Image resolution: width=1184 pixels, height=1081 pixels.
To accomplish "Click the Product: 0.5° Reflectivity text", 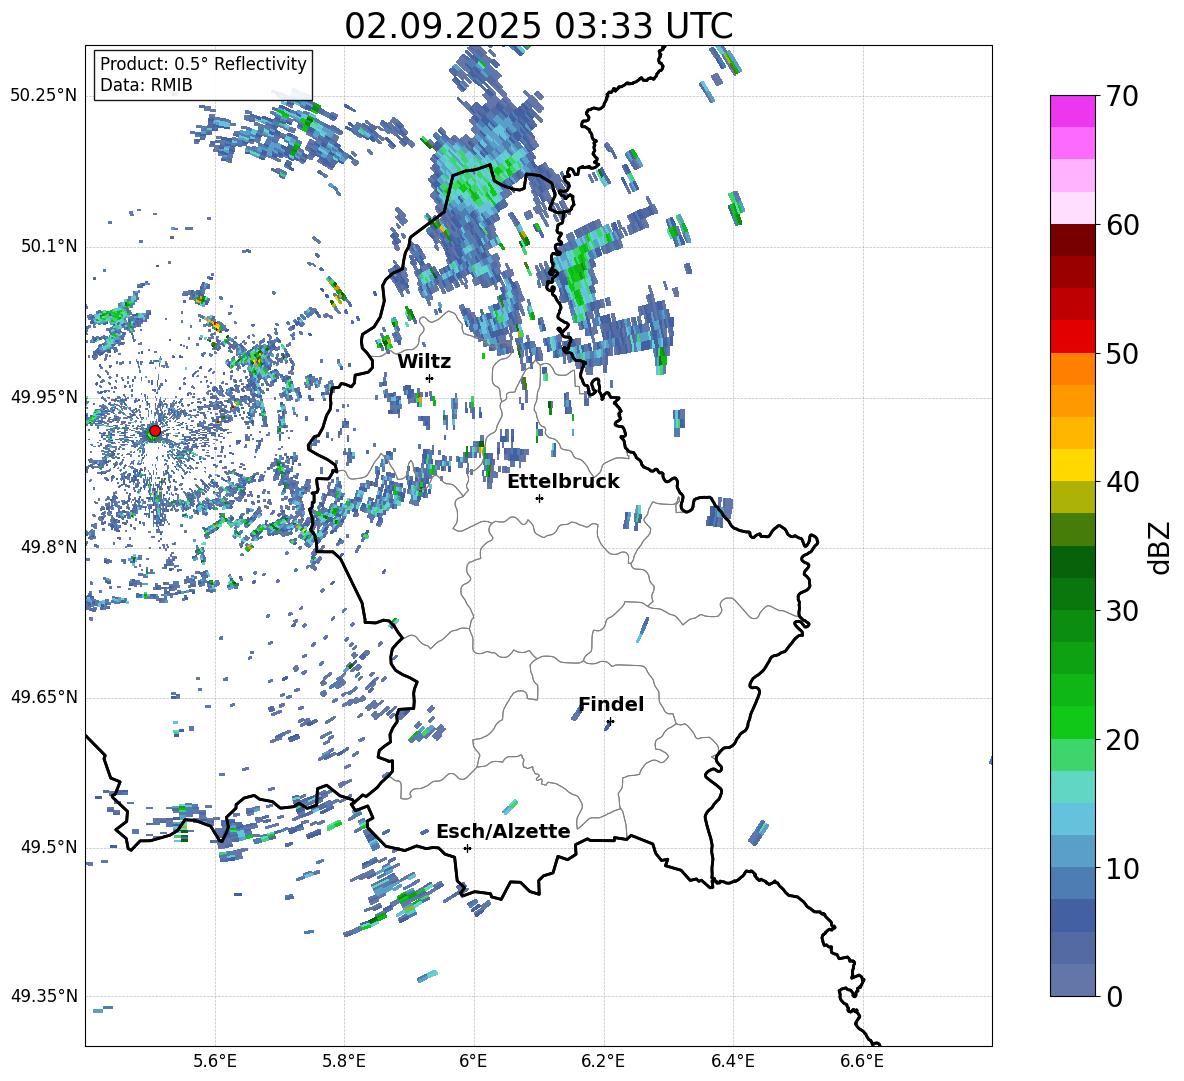I will pos(203,64).
